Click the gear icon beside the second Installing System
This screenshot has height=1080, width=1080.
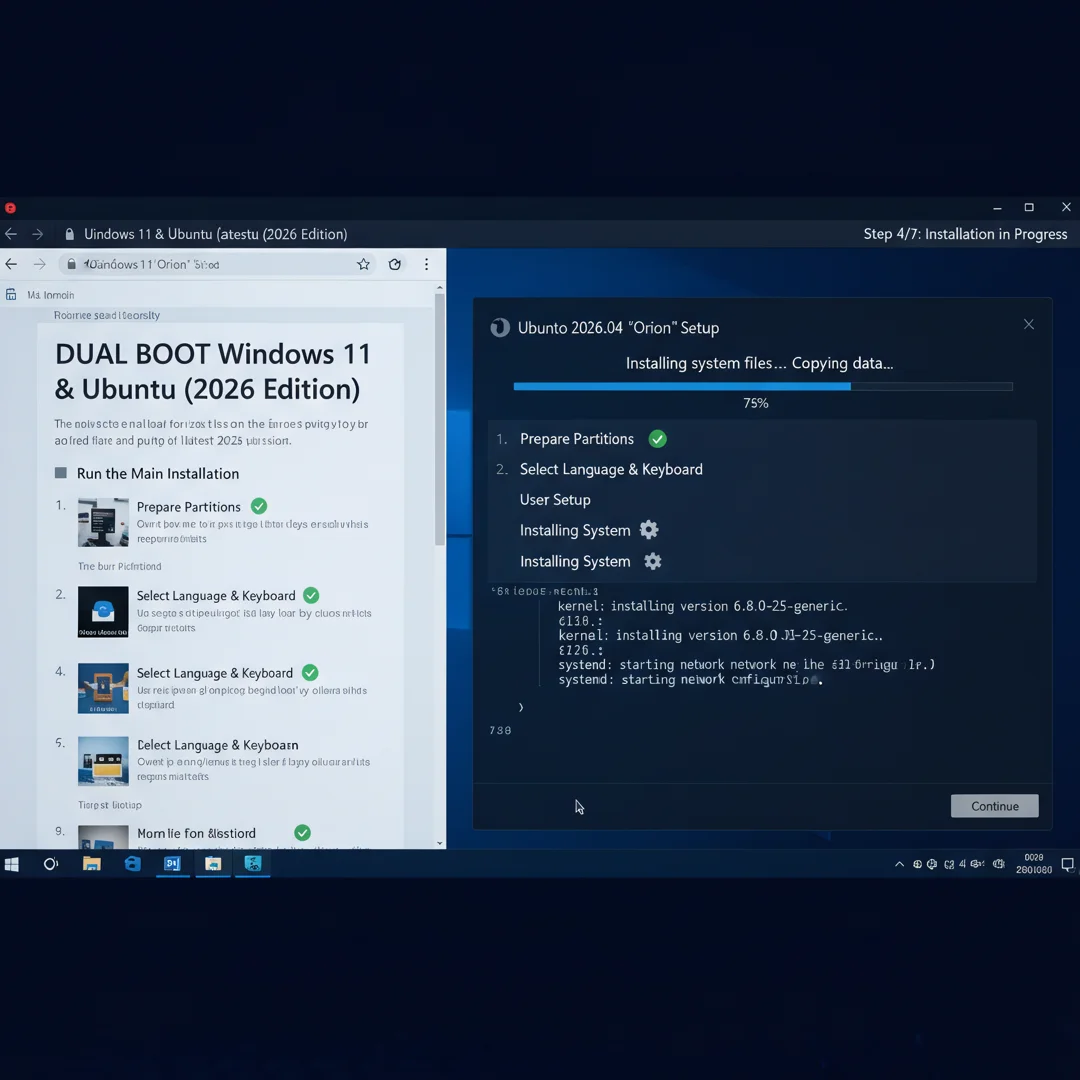[653, 561]
